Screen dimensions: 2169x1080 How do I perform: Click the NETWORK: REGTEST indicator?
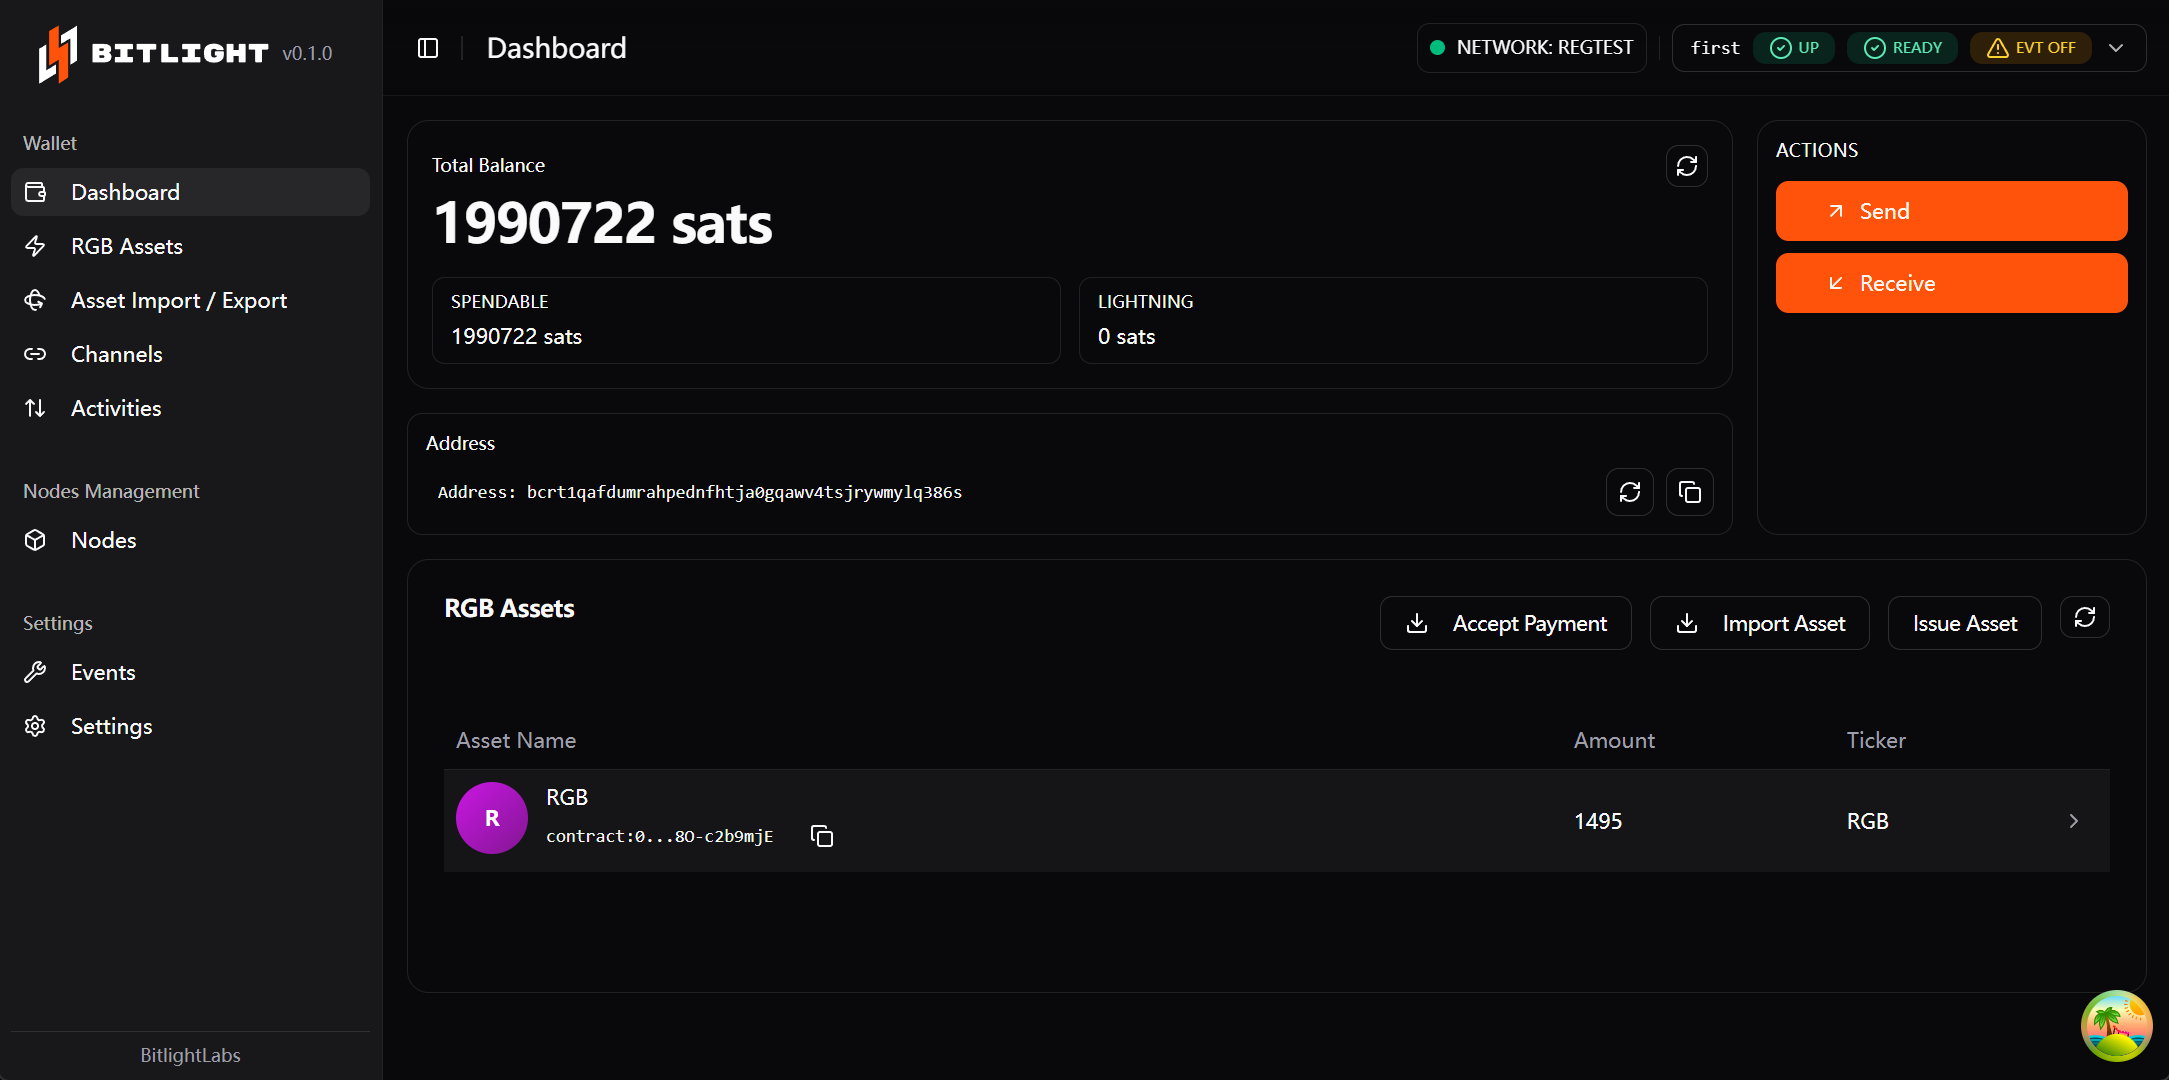[x=1532, y=48]
